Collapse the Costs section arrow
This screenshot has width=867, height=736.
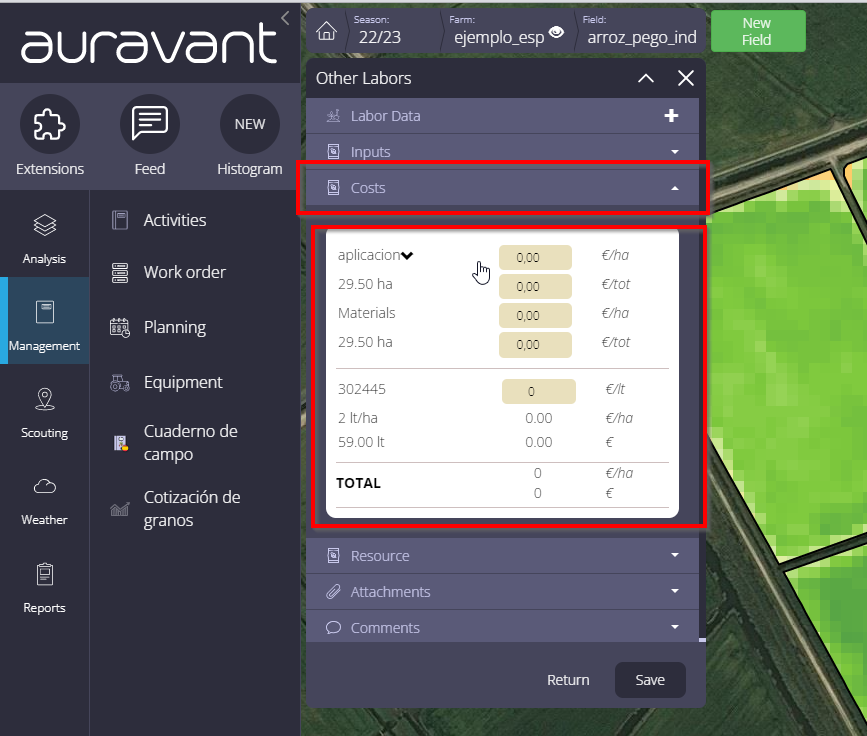coord(675,189)
